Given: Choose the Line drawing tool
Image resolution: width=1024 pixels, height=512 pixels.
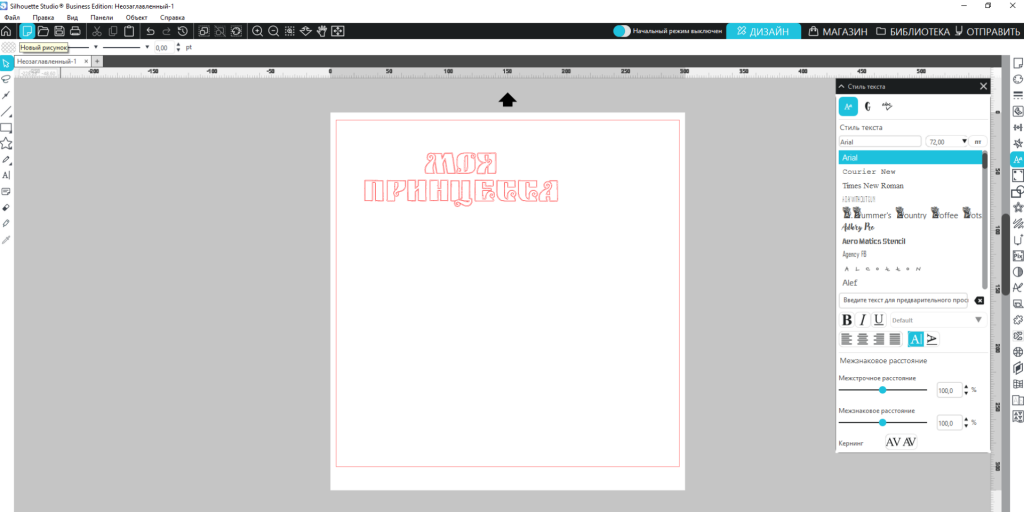Looking at the screenshot, I should [6, 111].
